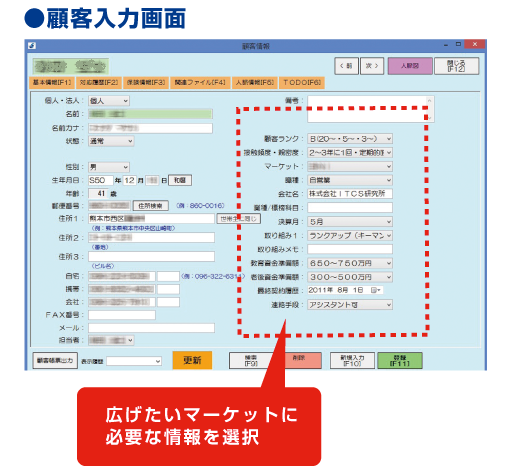Go to the previous customer with <前
521x473 pixels.
click(346, 66)
